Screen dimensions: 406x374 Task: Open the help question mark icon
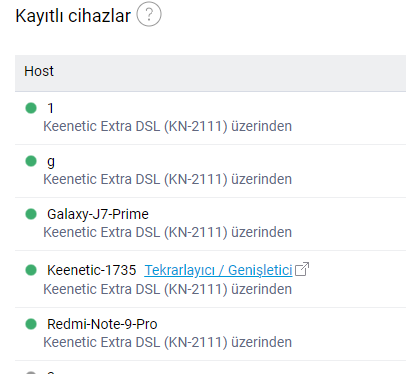coord(149,14)
